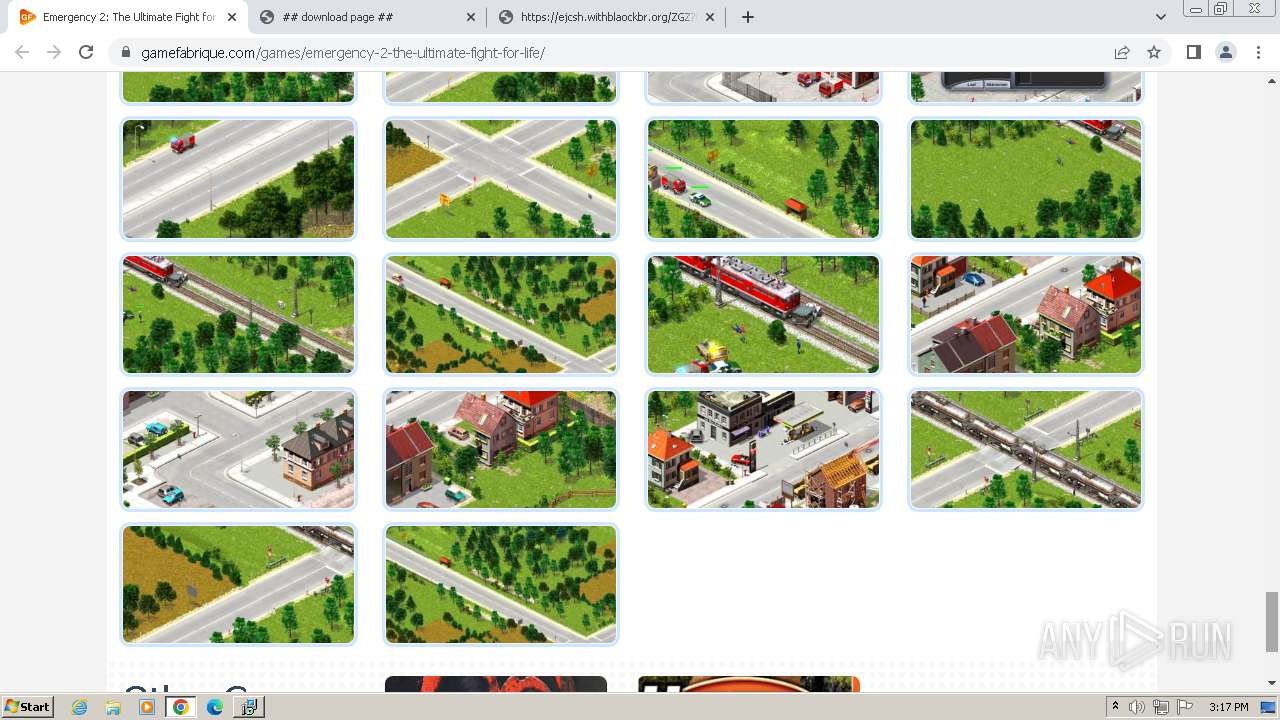The width and height of the screenshot is (1280, 720).
Task: Open screenshot of brown field beside road
Action: coord(238,584)
